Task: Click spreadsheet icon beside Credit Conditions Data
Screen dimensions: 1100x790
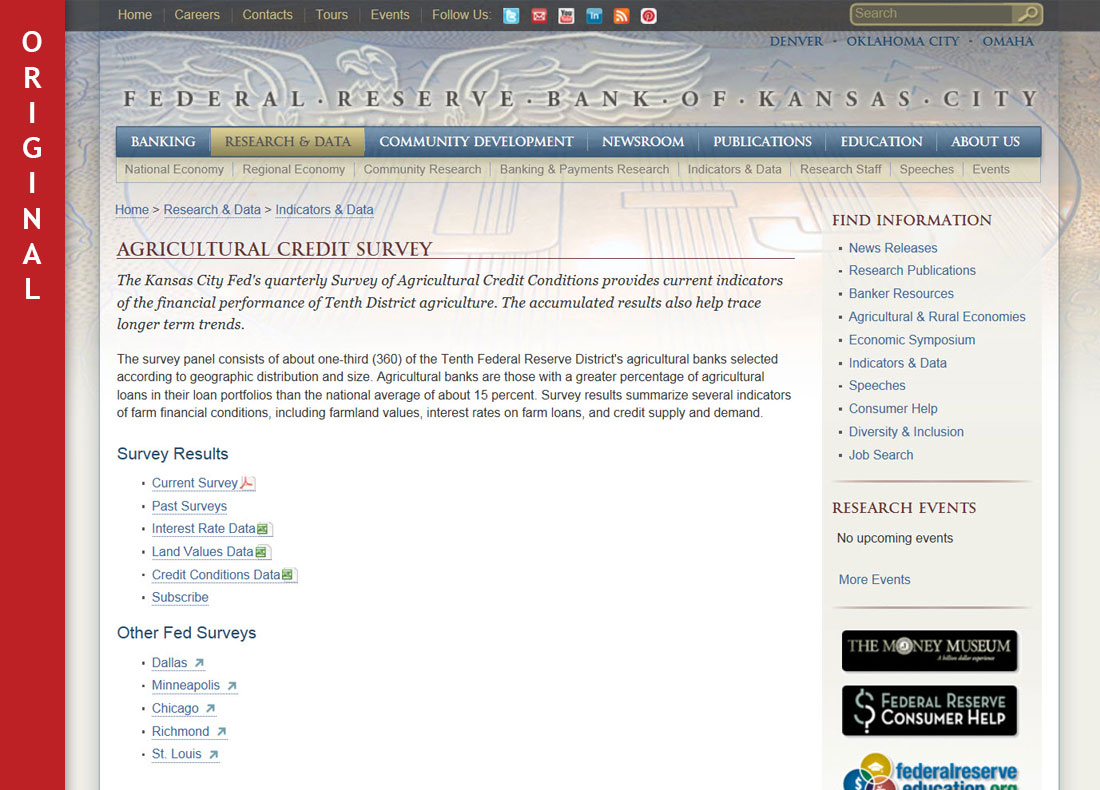Action: (288, 575)
